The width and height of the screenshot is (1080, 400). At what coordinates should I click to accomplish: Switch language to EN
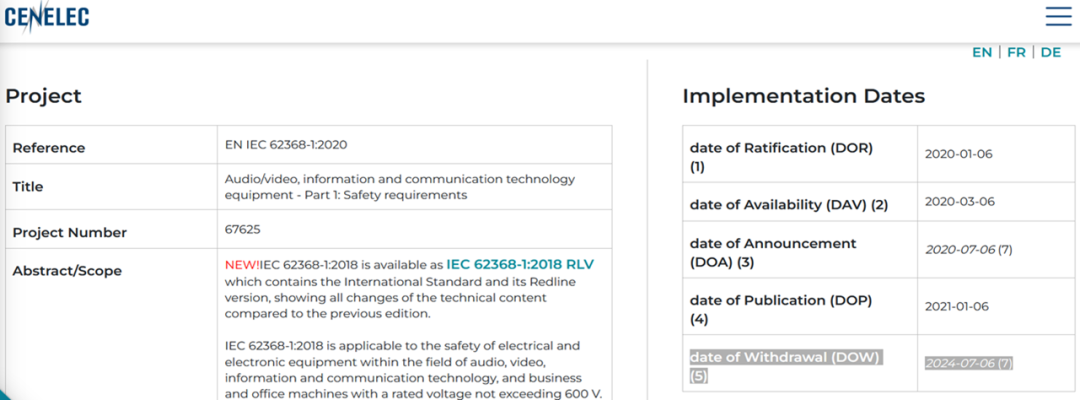tap(982, 52)
